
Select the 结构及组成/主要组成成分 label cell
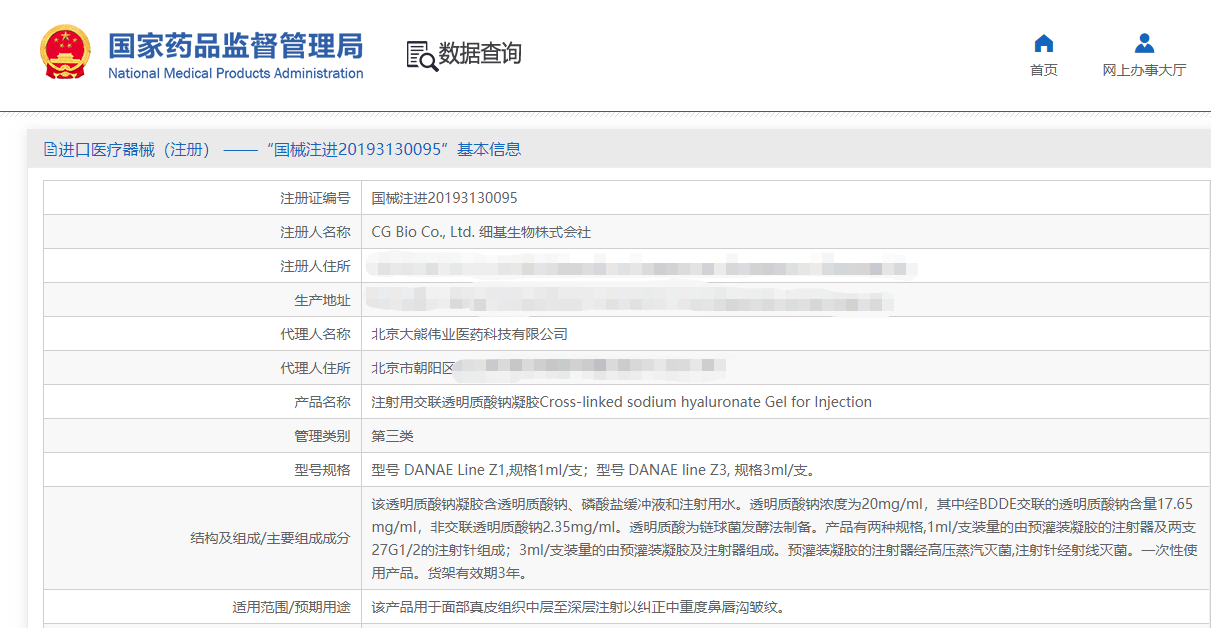[x=202, y=538]
